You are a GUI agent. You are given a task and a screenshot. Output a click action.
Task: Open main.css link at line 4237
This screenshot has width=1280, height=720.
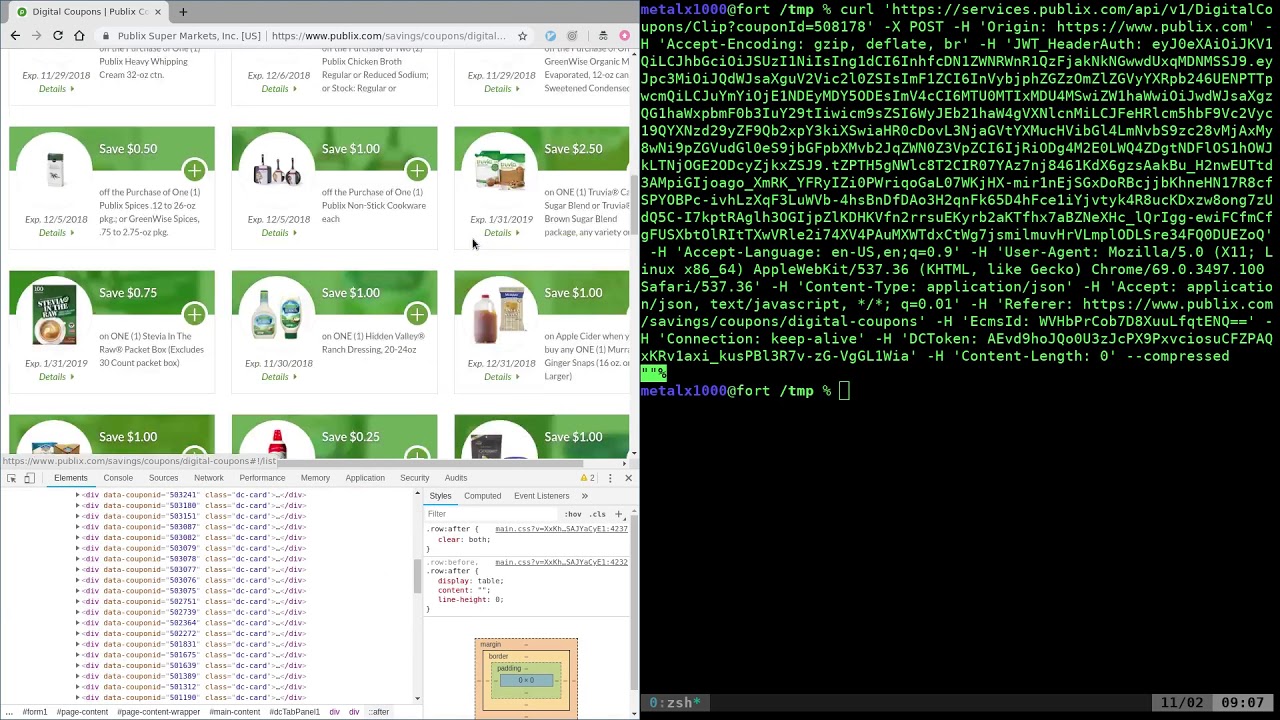[561, 529]
